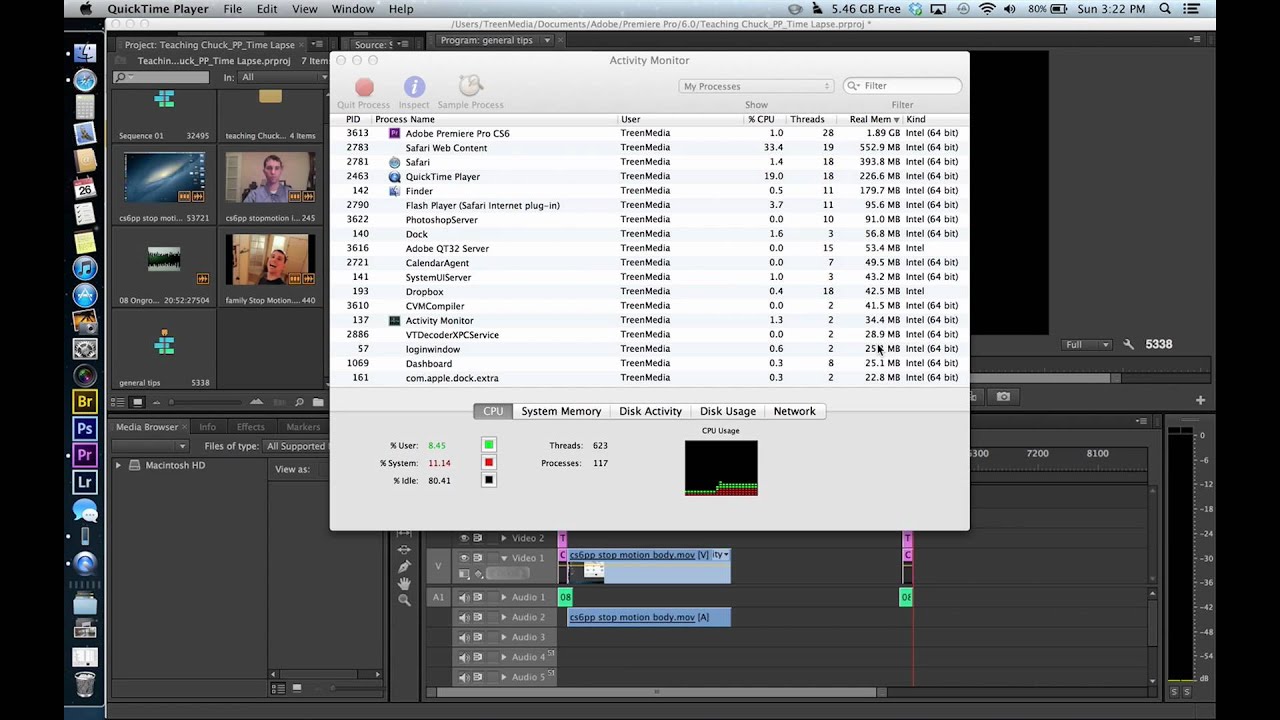This screenshot has height=720, width=1280.
Task: Click the Sample Process icon
Action: pos(471,87)
